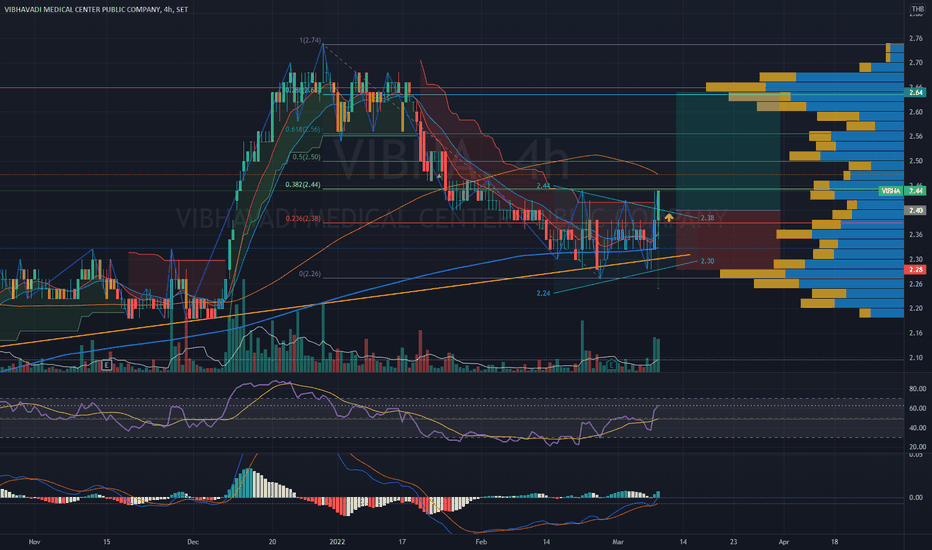Click the 2.44 triangle trendline label
This screenshot has height=550, width=932.
(x=543, y=186)
